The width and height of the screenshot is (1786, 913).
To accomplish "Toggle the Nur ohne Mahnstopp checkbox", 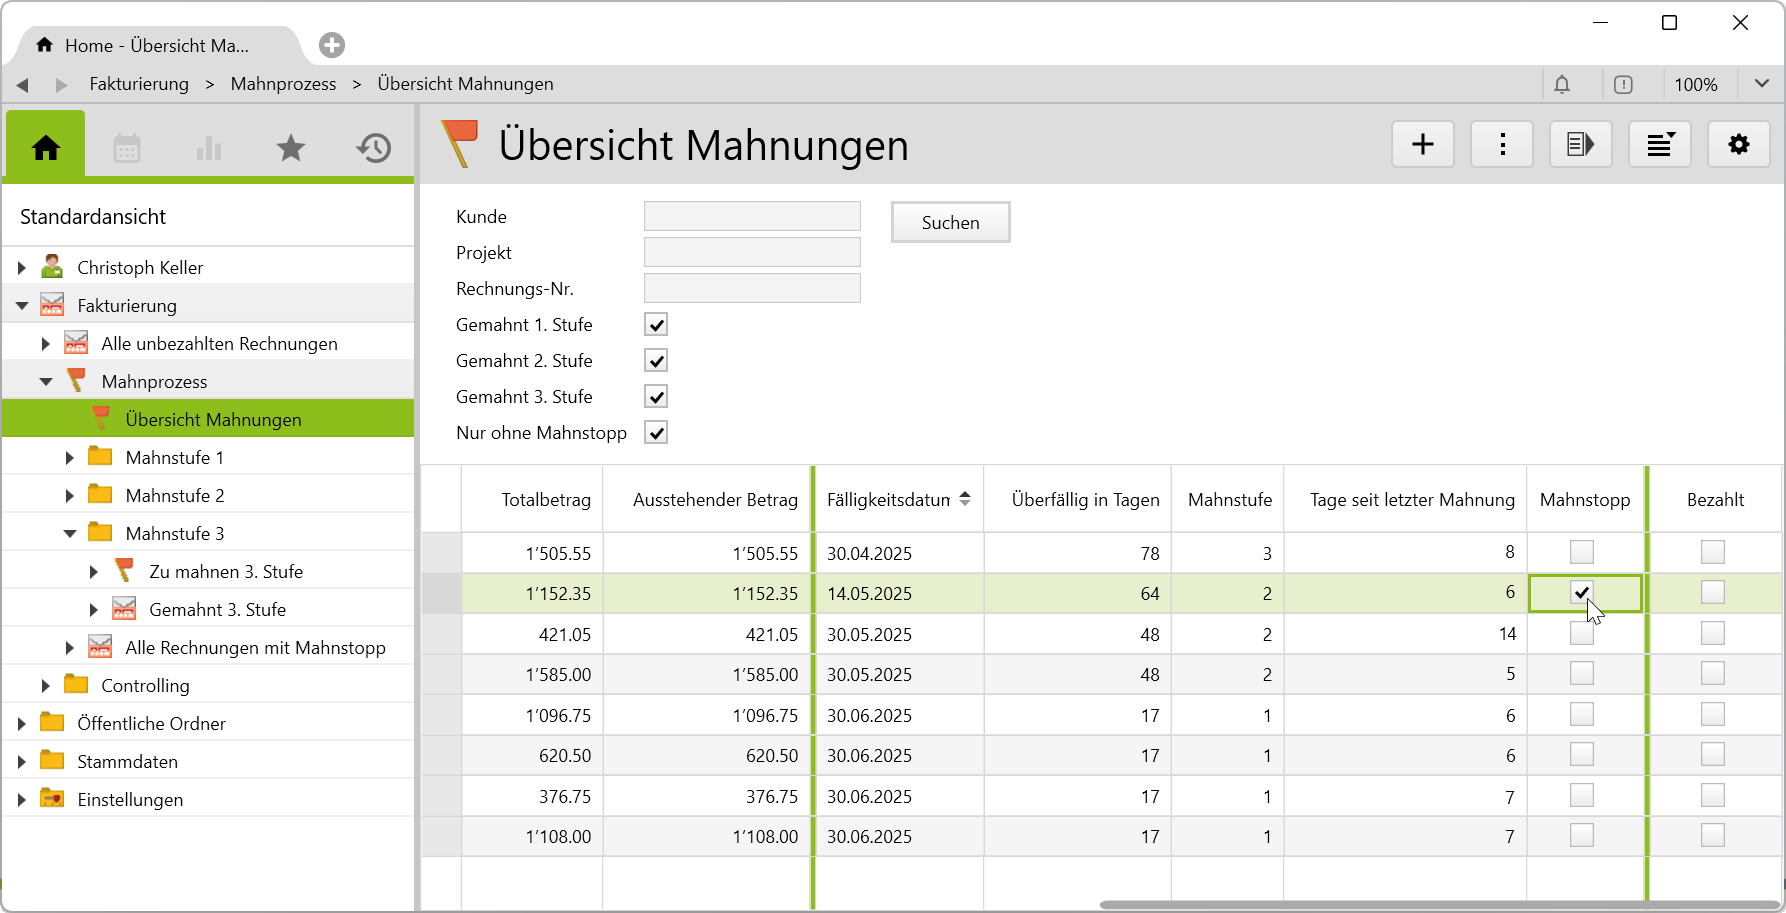I will [x=656, y=433].
